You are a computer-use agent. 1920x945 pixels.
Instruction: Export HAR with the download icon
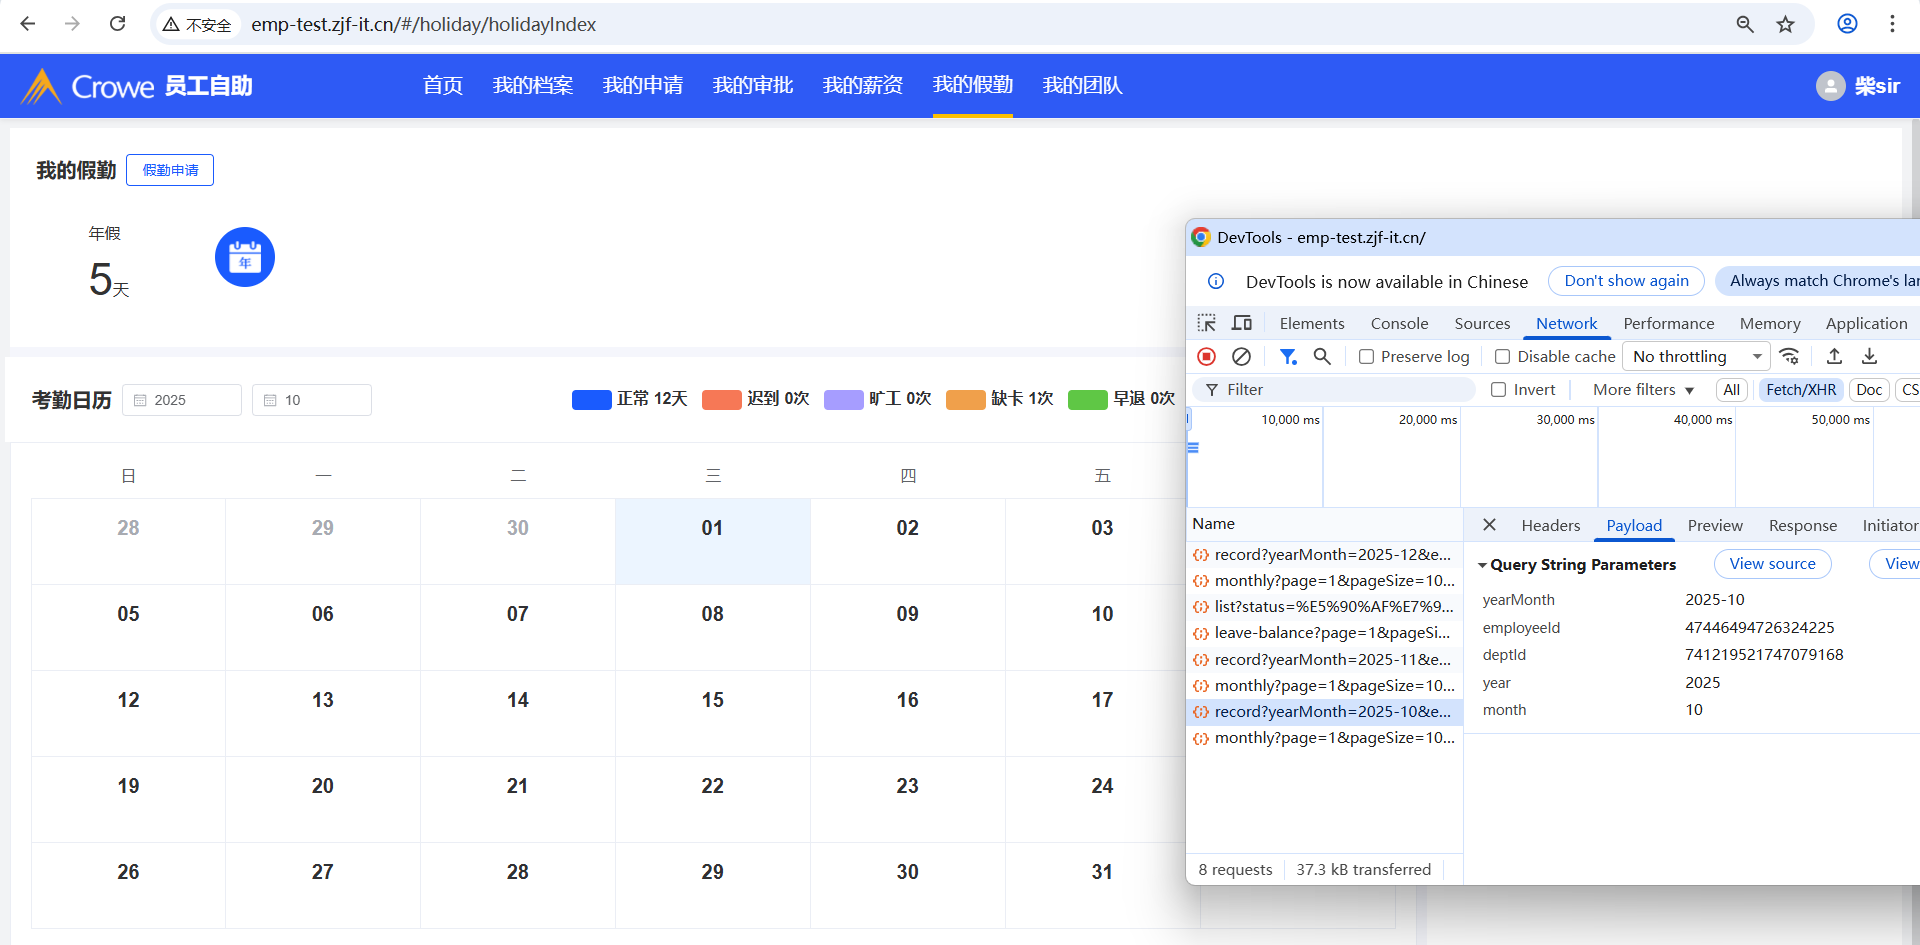tap(1869, 356)
